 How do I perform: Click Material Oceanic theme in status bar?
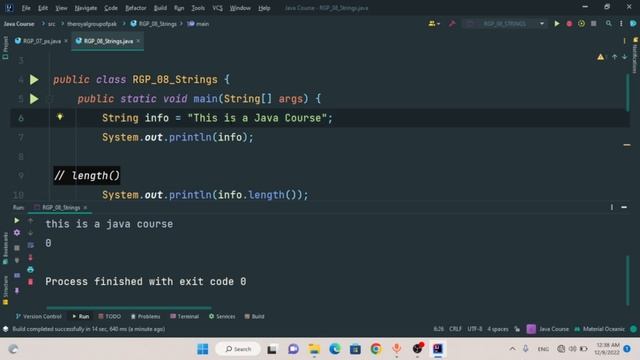coord(600,329)
